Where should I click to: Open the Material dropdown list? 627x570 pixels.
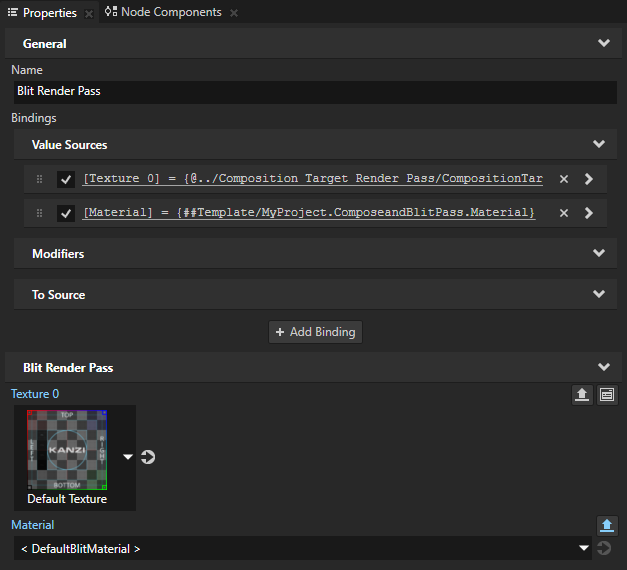tap(584, 548)
